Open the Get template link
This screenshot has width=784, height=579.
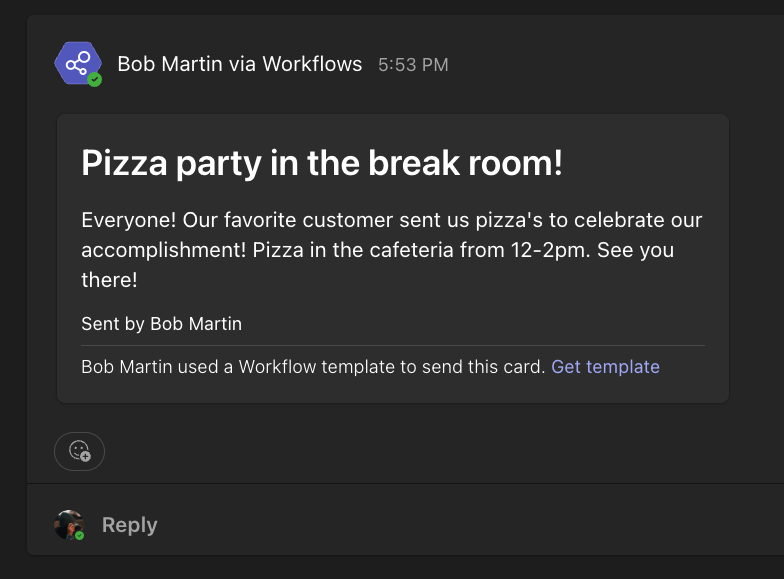(x=605, y=366)
